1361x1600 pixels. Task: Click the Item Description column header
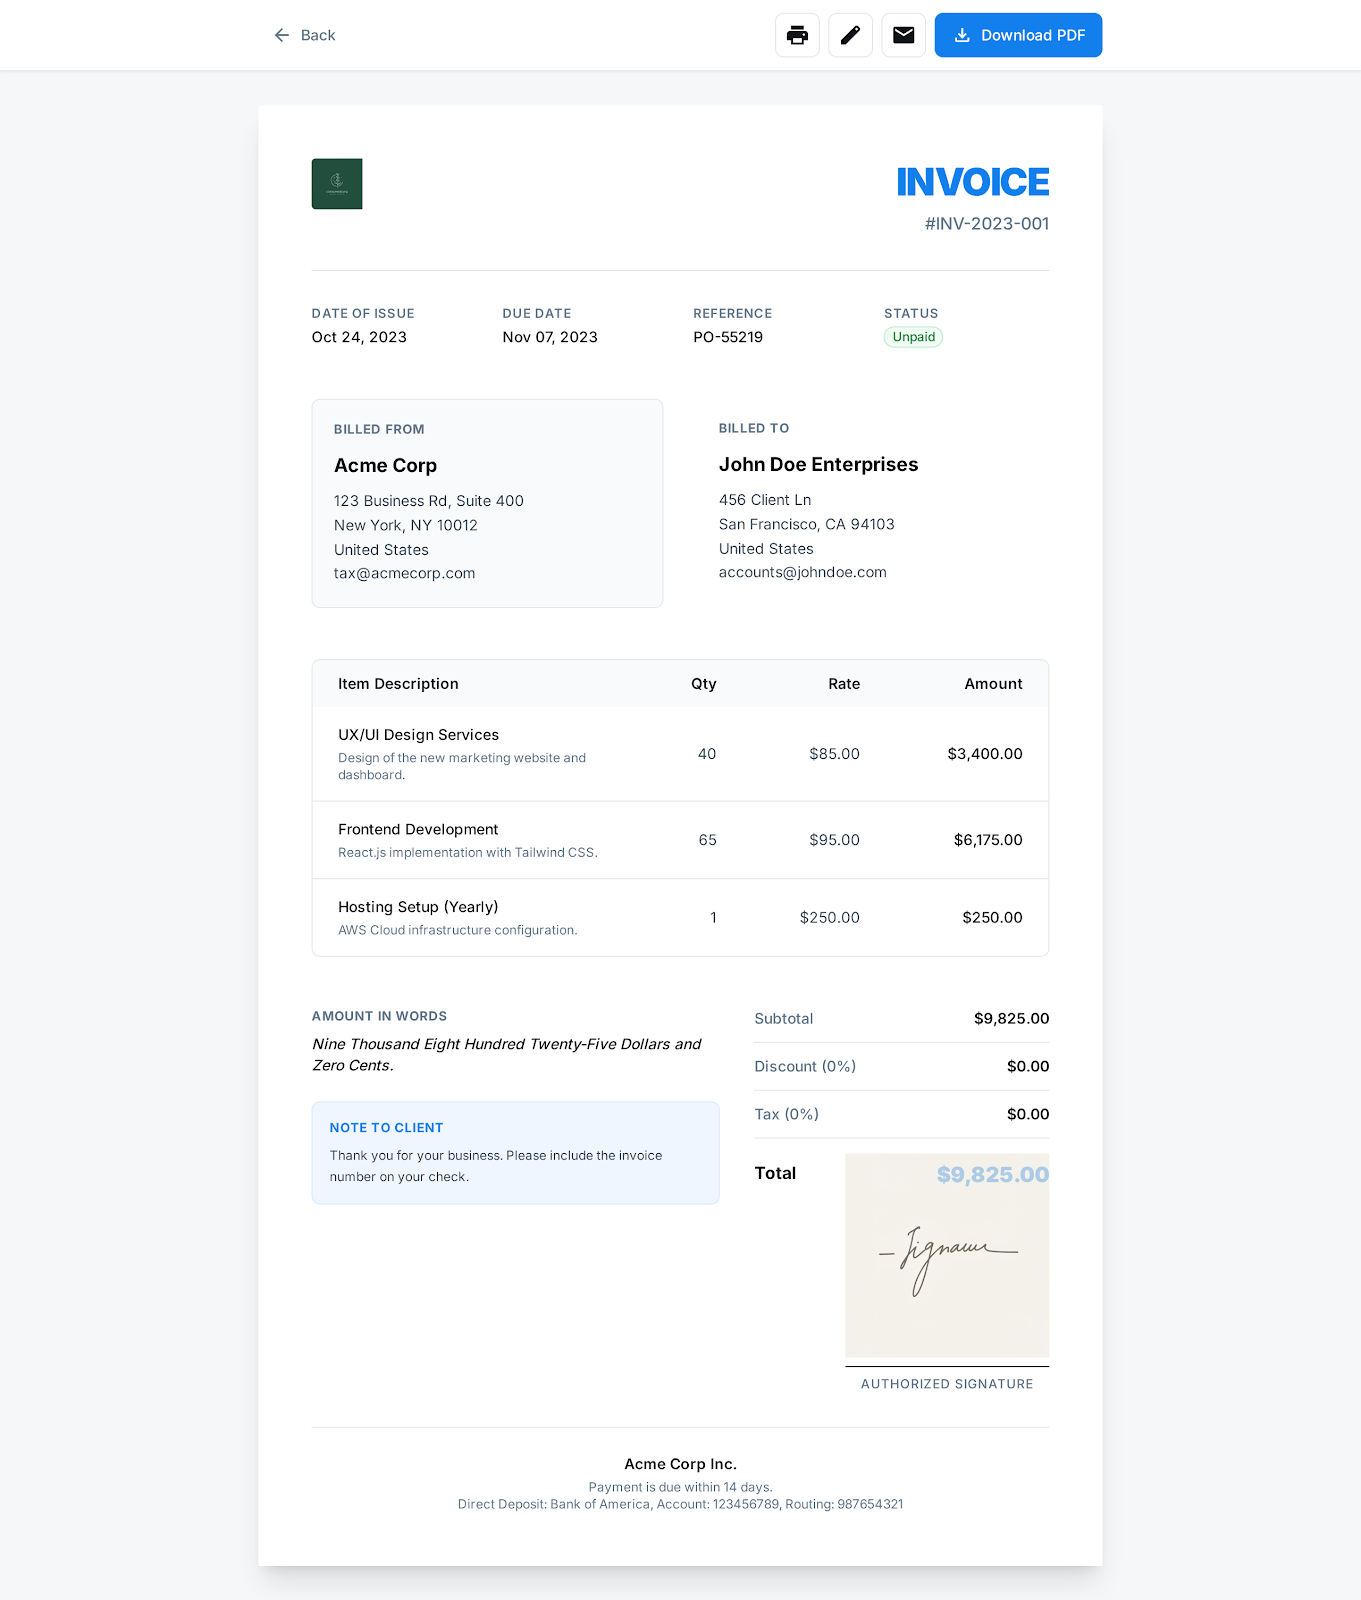point(398,684)
